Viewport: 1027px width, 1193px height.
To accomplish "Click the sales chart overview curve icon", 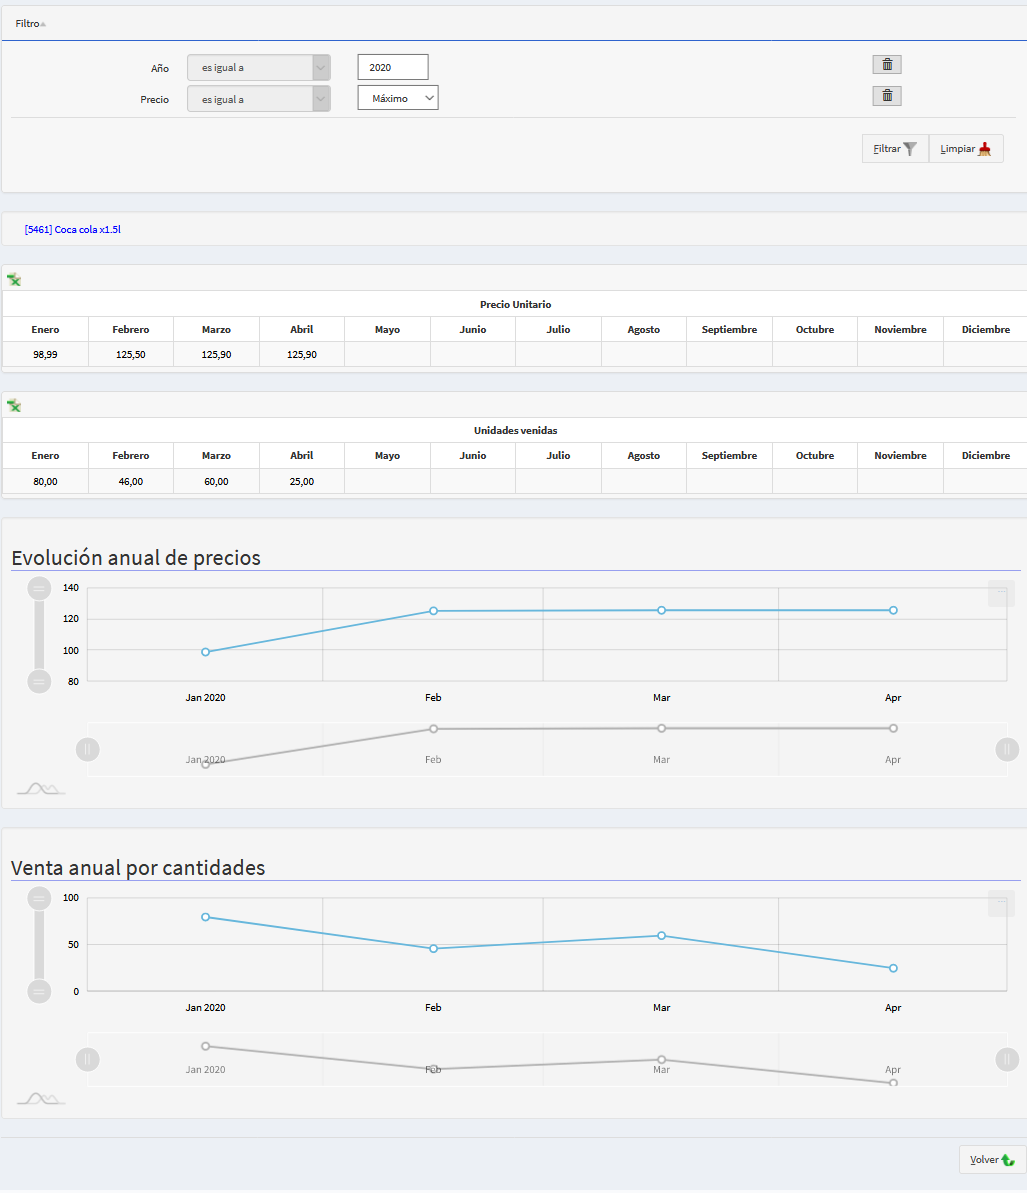I will tap(41, 1099).
